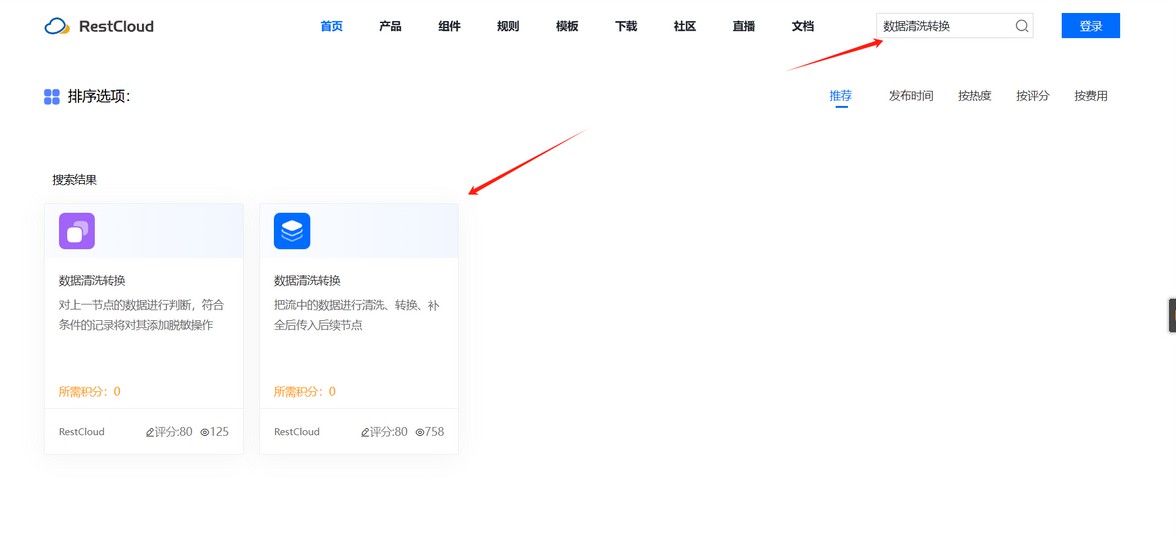The image size is (1176, 540).
Task: Click the four-square grid icon beside 排序选项
Action: coord(52,97)
